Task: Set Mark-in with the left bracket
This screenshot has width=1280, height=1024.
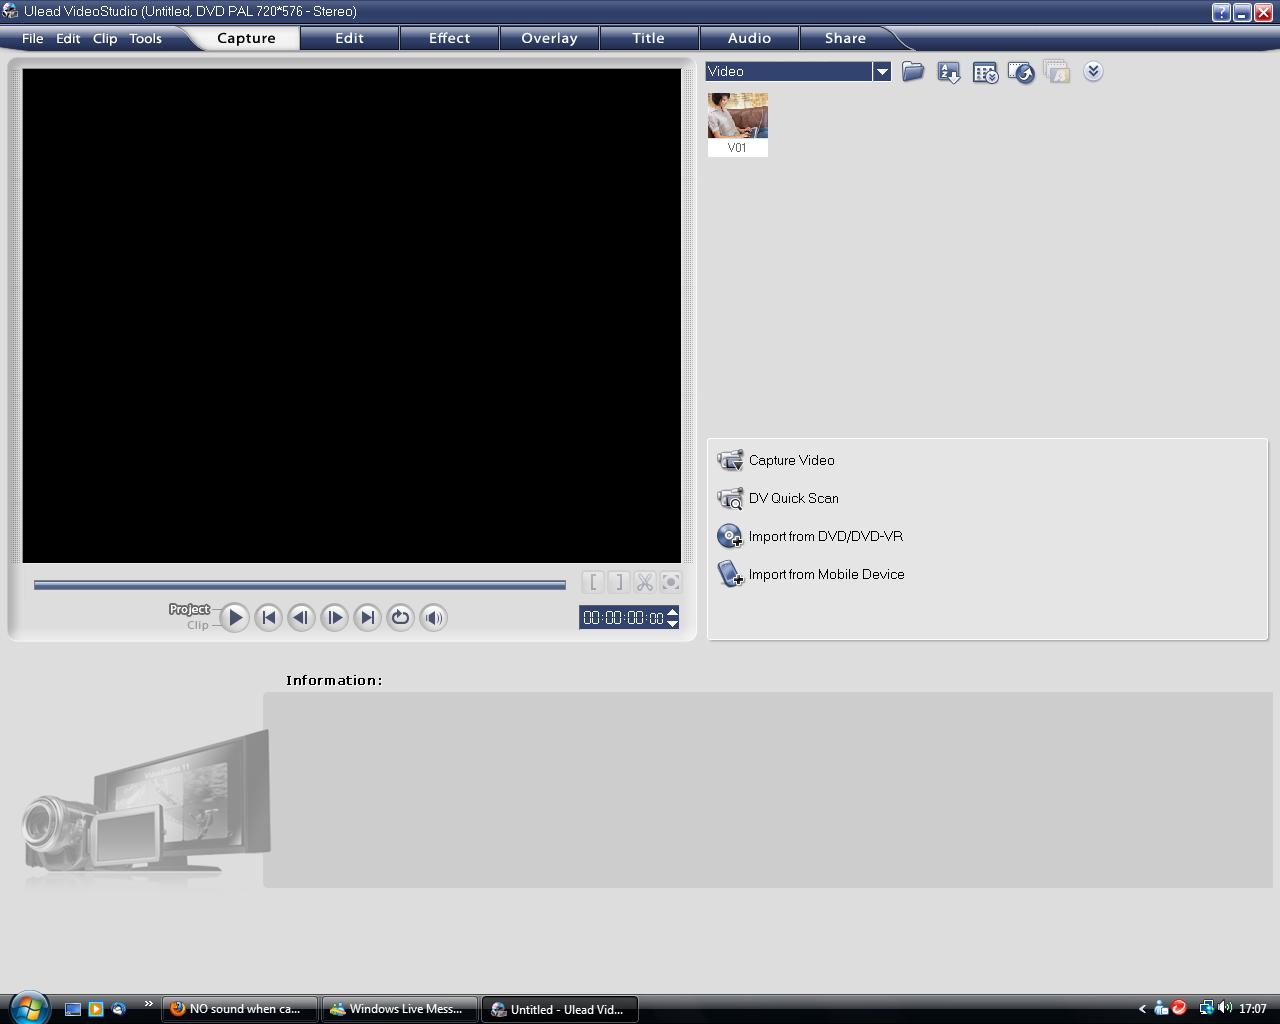Action: (593, 582)
